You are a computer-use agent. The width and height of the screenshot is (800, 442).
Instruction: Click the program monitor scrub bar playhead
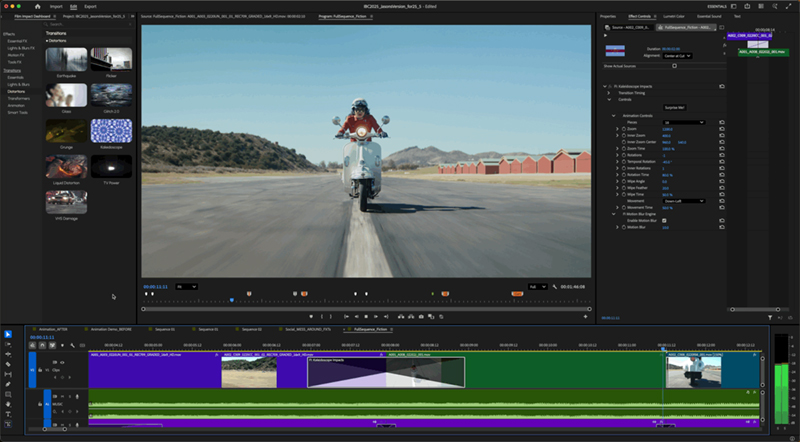click(232, 300)
